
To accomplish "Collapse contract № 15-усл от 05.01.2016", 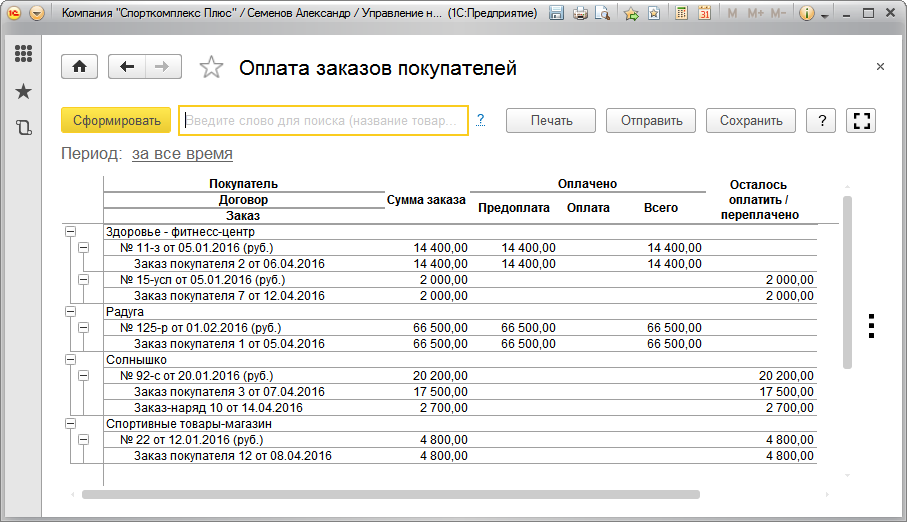I will pyautogui.click(x=84, y=280).
